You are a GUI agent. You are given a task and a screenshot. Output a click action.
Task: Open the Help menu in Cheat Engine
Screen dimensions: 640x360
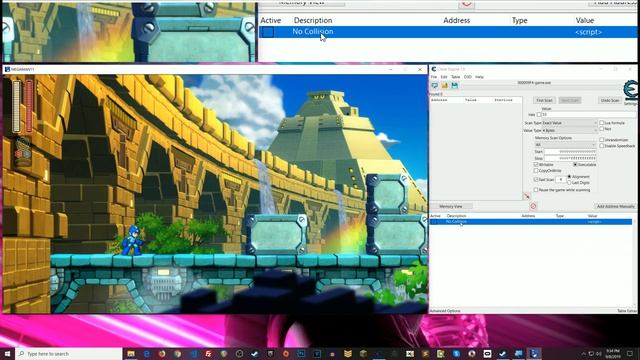point(480,77)
